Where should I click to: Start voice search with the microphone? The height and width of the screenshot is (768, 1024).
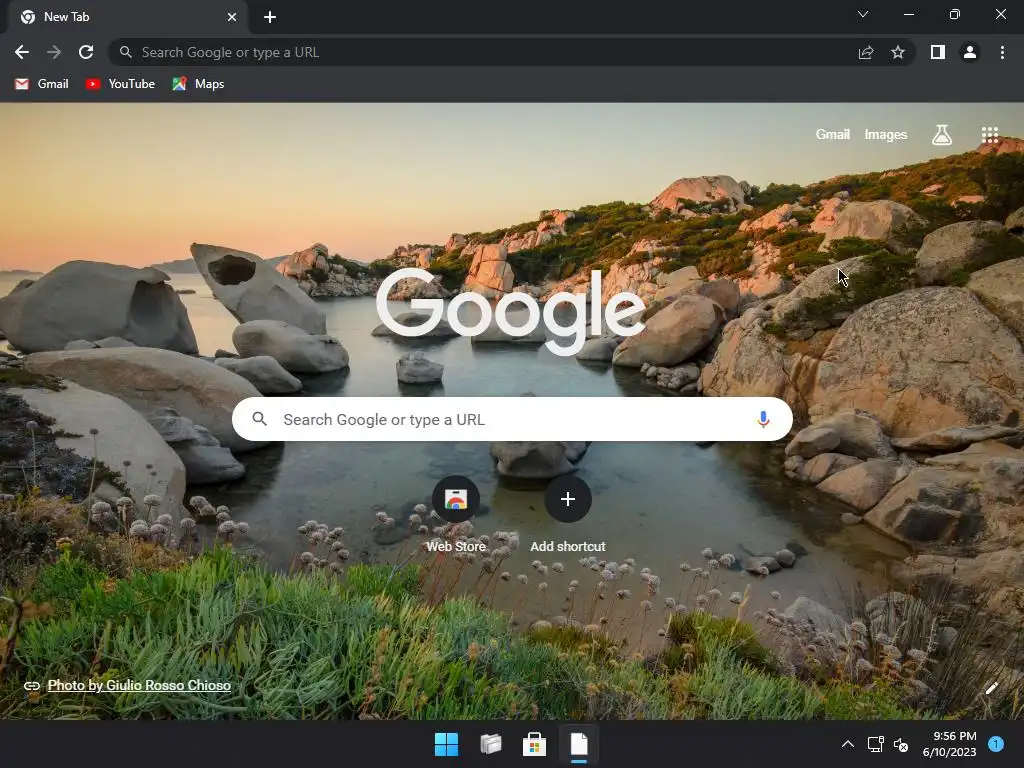point(763,419)
